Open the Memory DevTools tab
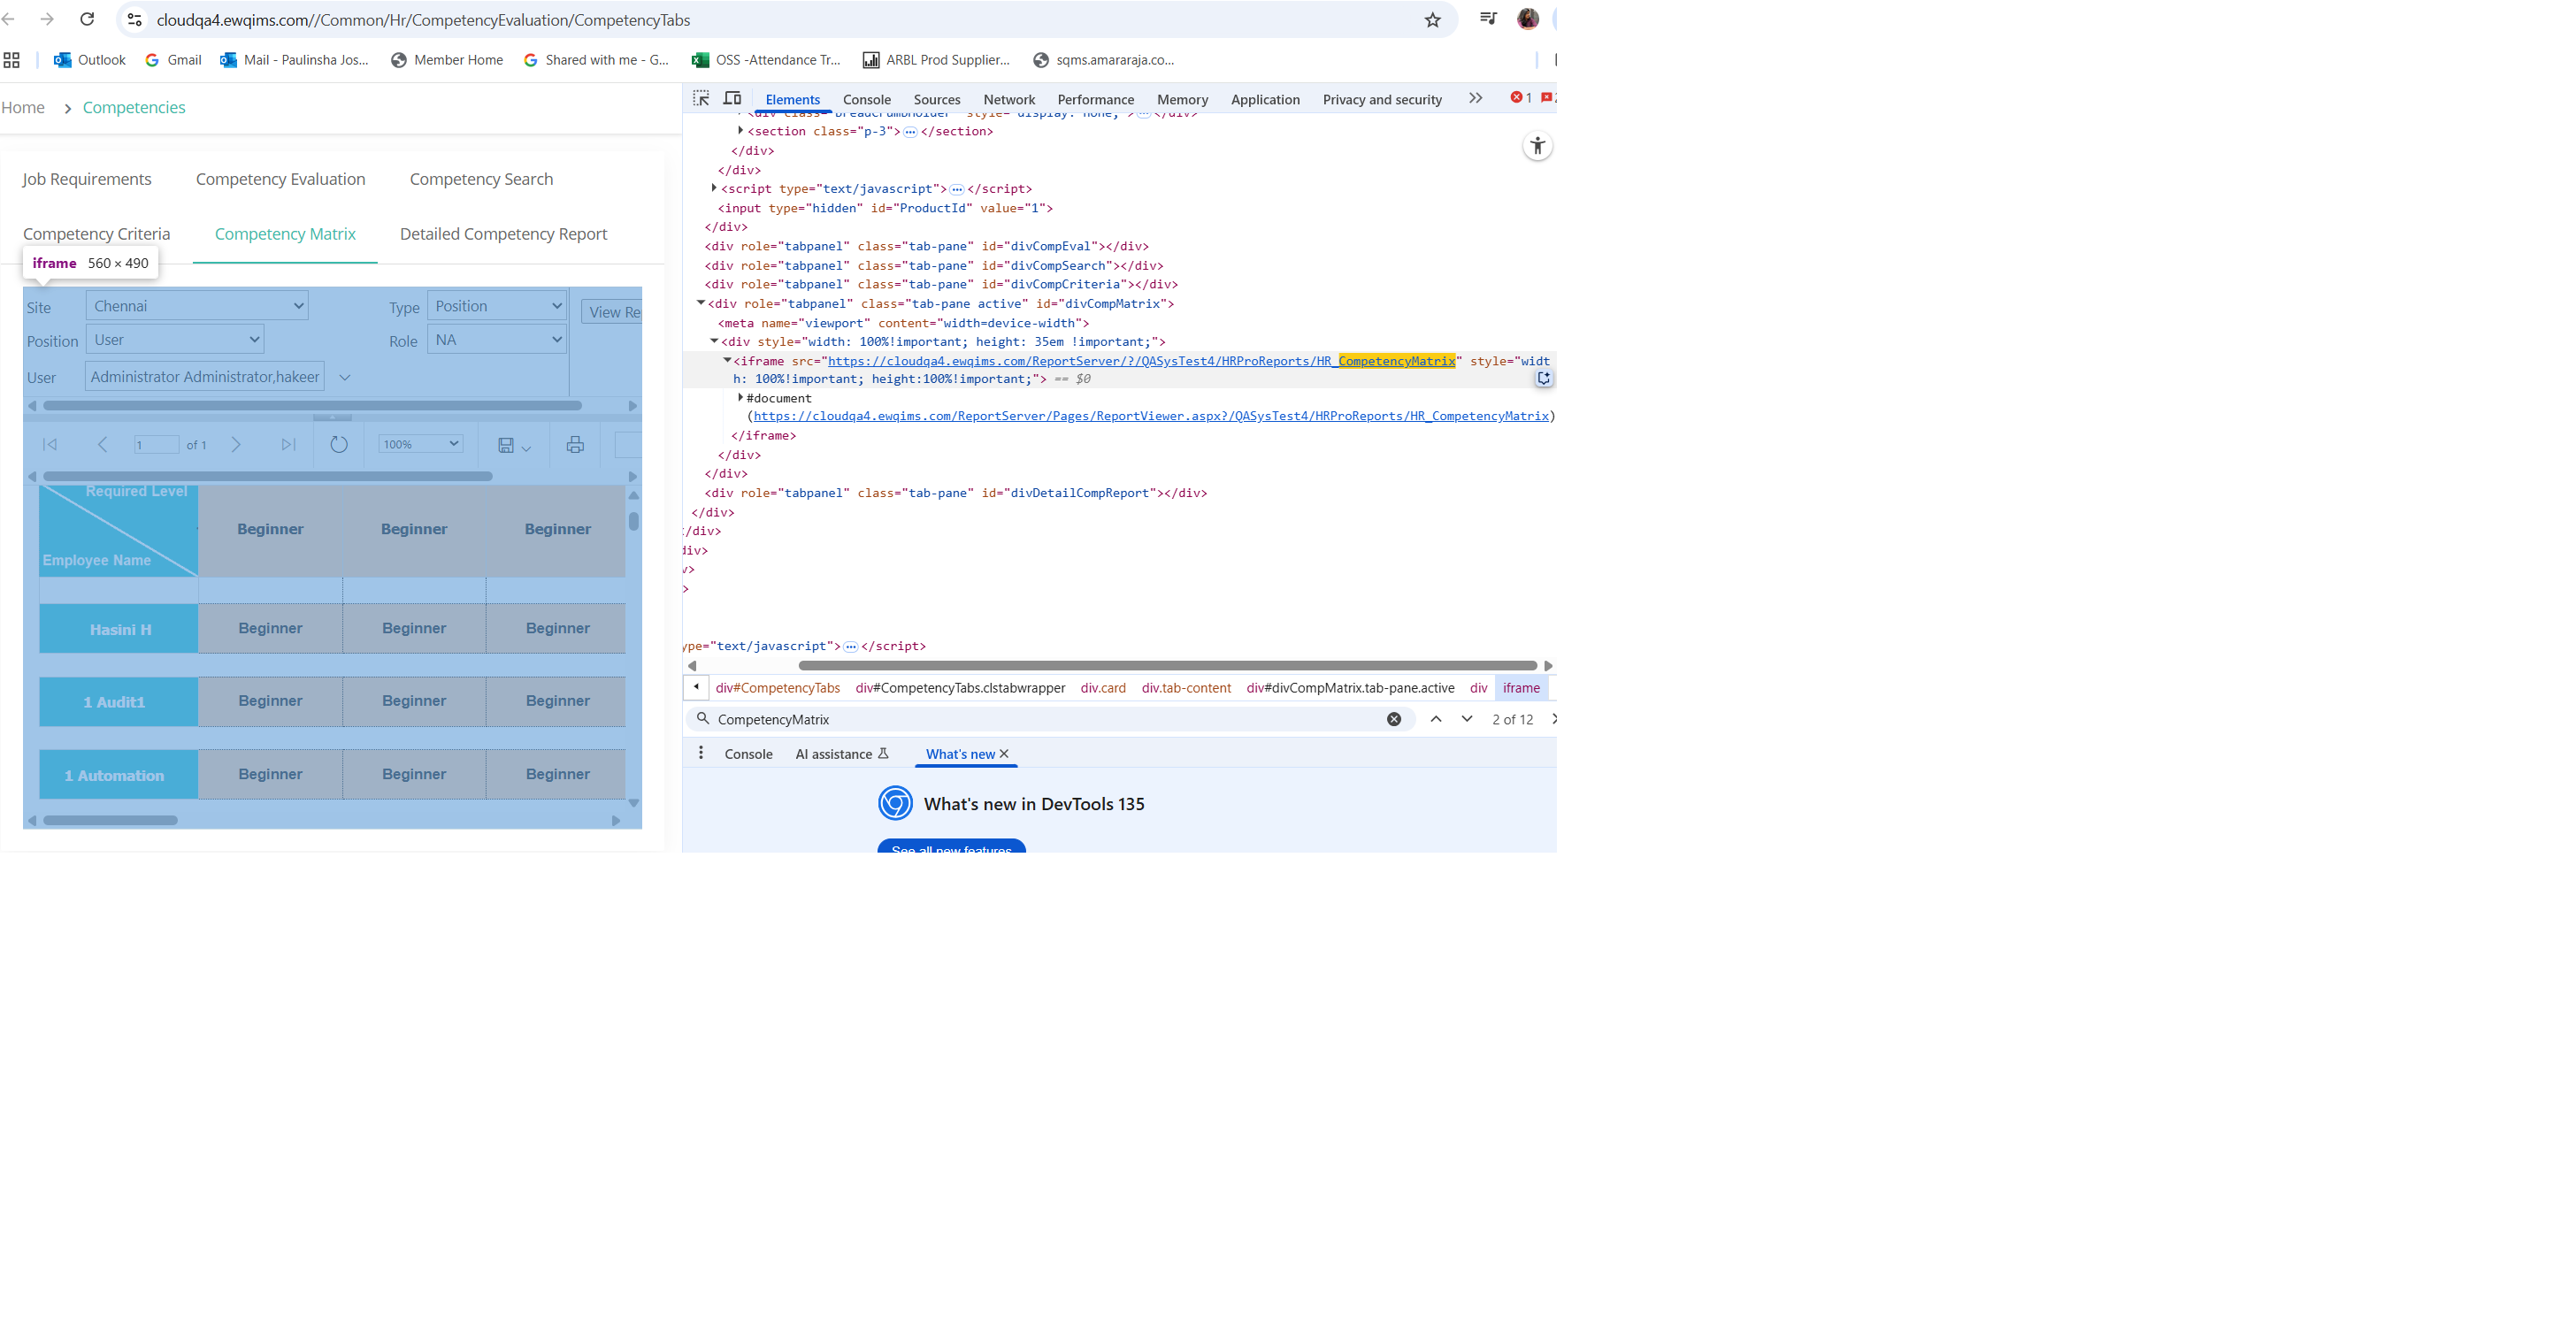The height and width of the screenshot is (1332, 2576). coord(1182,99)
